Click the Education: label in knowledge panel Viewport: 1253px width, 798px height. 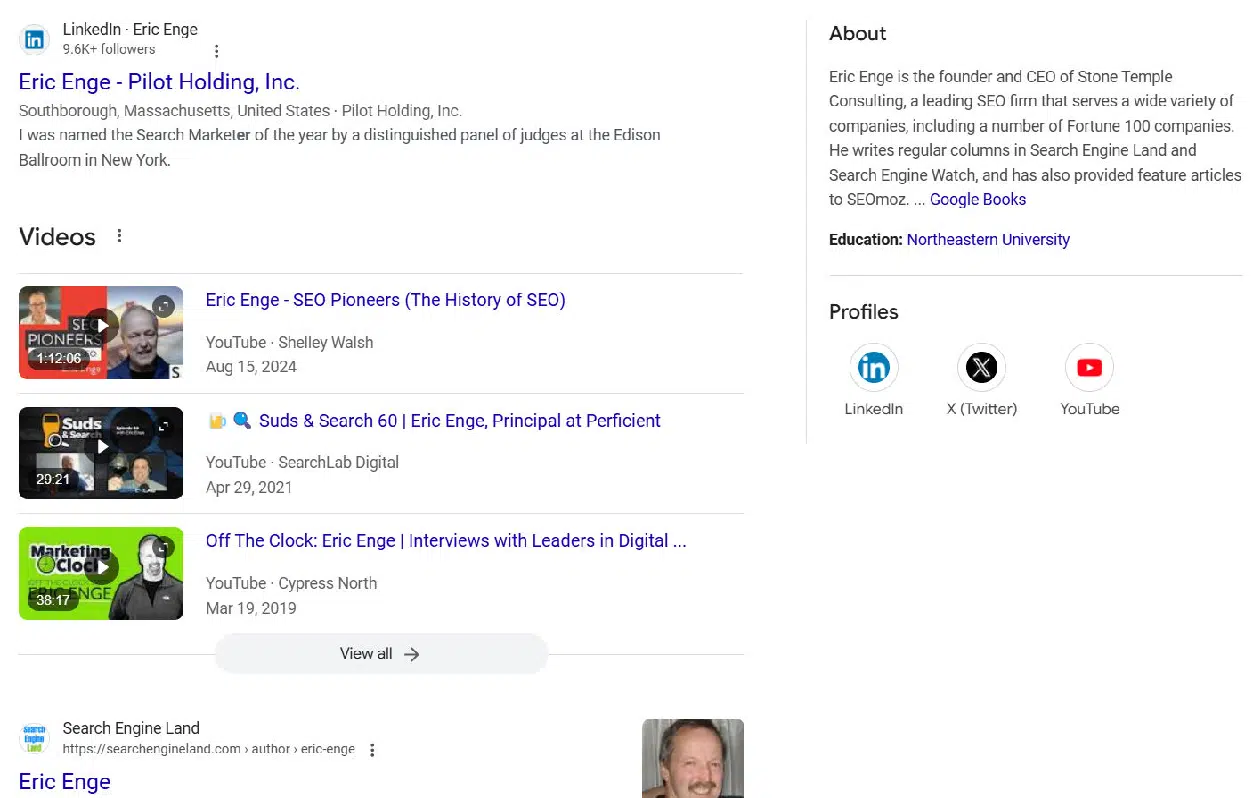(x=866, y=240)
